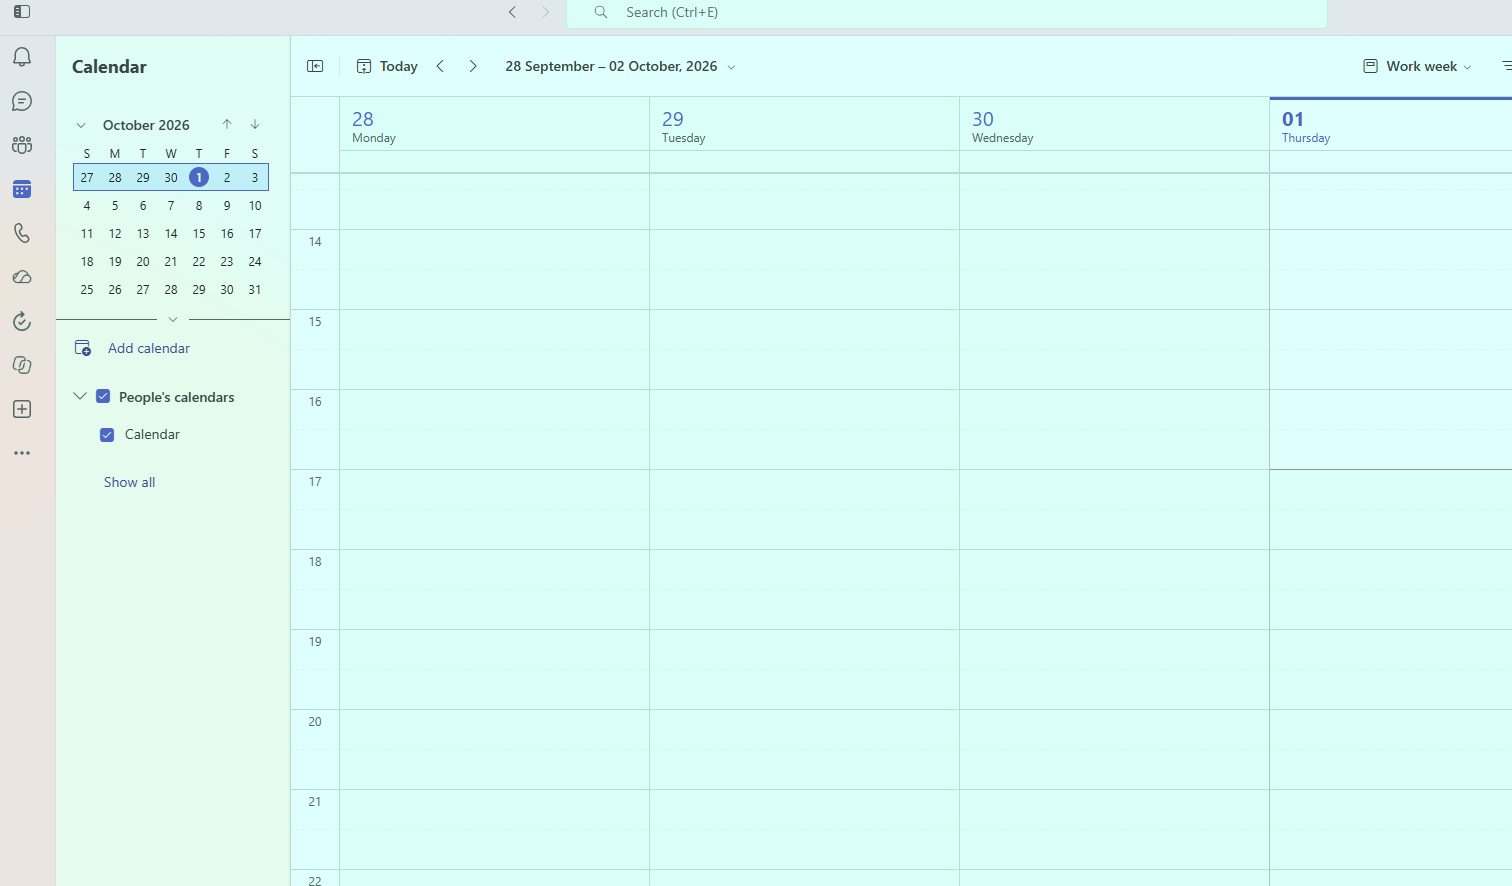Open the overlapping rounded squares app icon

click(x=22, y=365)
